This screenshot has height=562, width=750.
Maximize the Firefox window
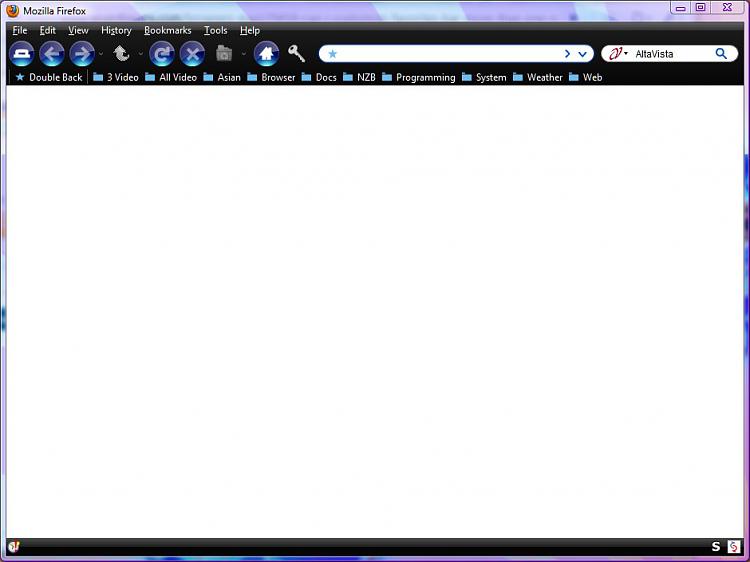click(x=700, y=8)
